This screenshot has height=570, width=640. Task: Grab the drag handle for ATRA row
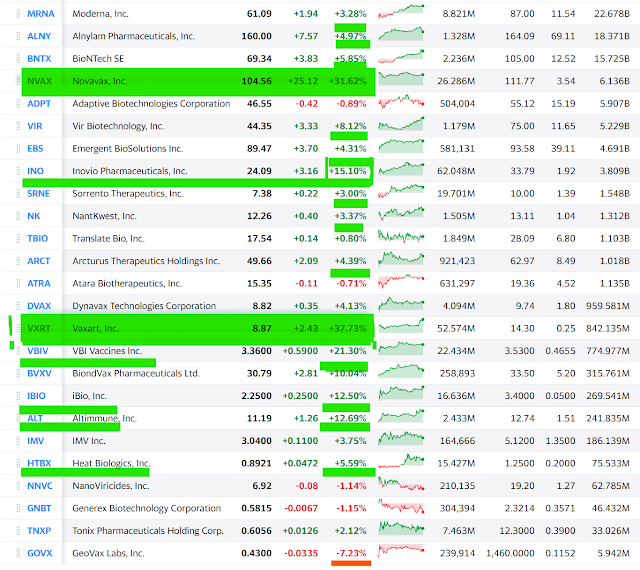(18, 283)
